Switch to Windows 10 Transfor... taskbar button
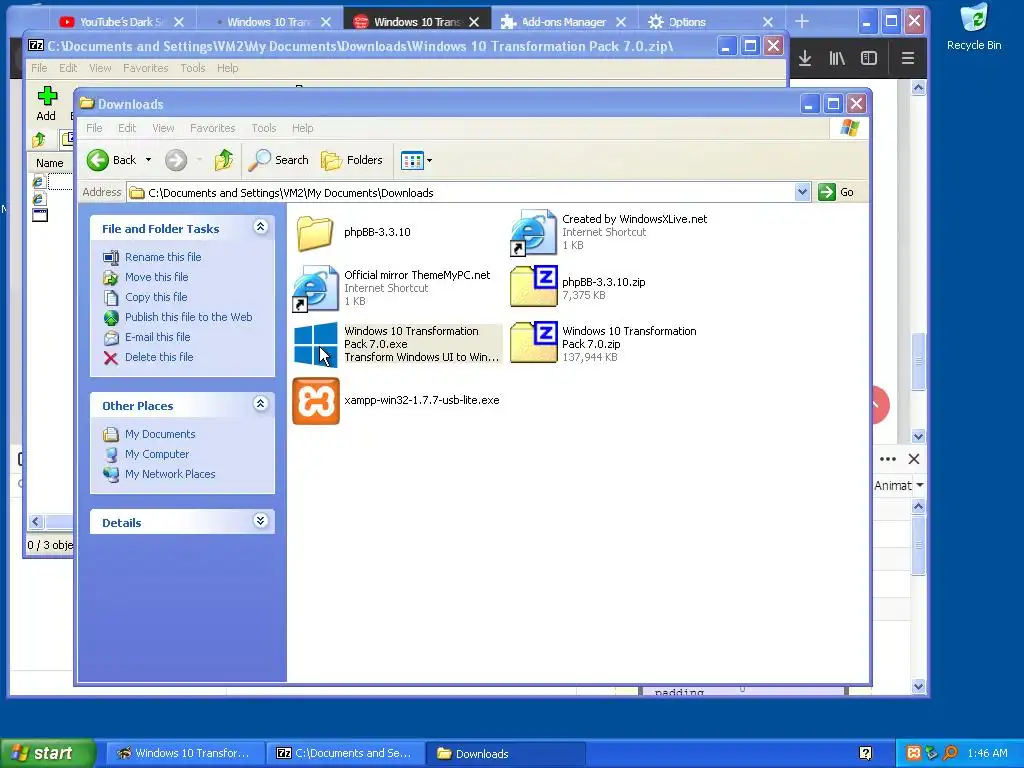This screenshot has height=768, width=1024. [185, 753]
